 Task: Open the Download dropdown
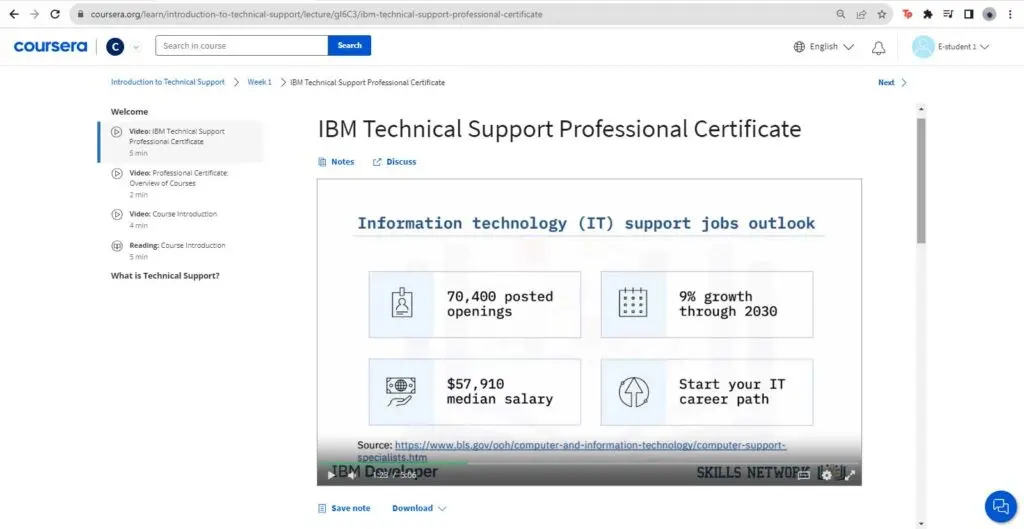419,508
